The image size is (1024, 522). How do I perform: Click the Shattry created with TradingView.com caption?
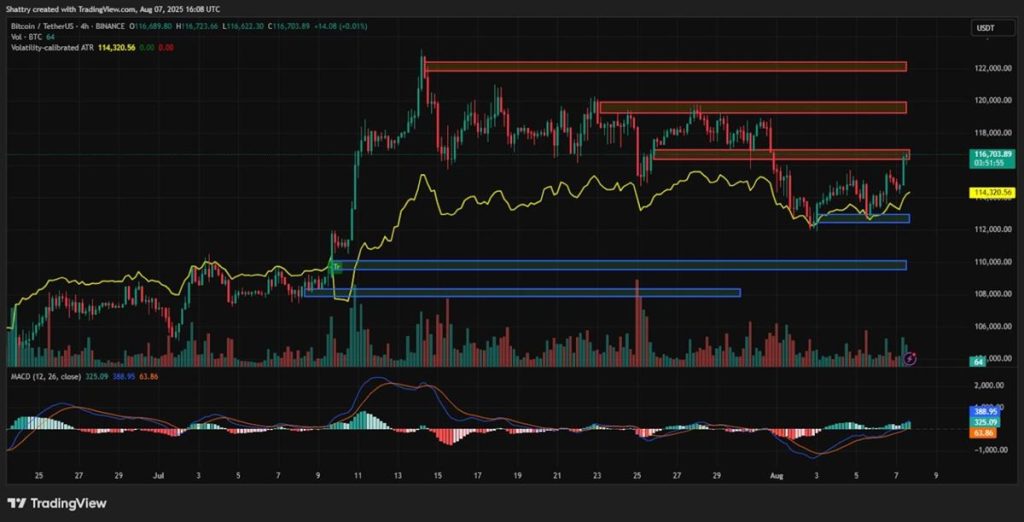click(x=113, y=9)
